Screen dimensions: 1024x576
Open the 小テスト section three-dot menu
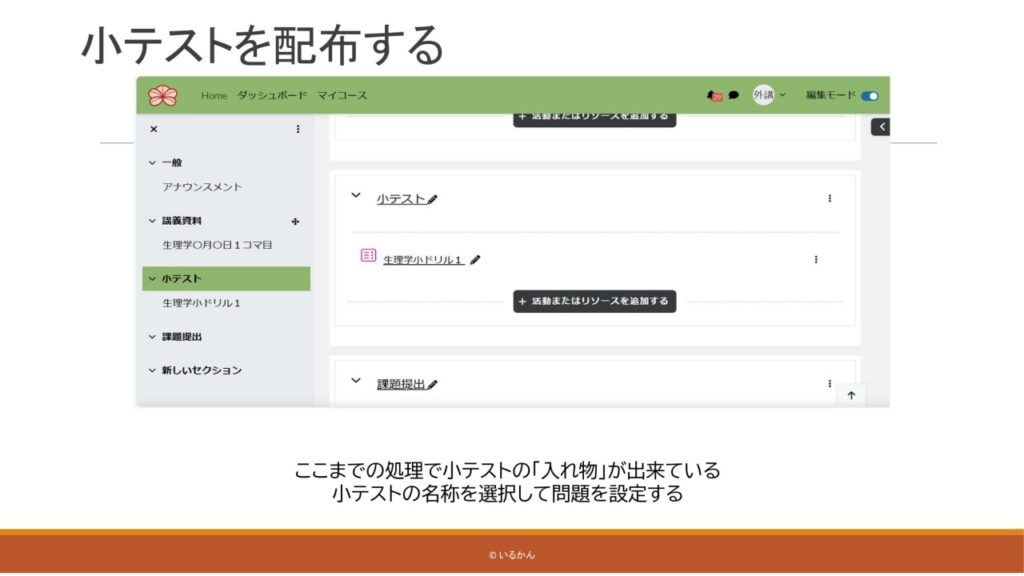[829, 199]
